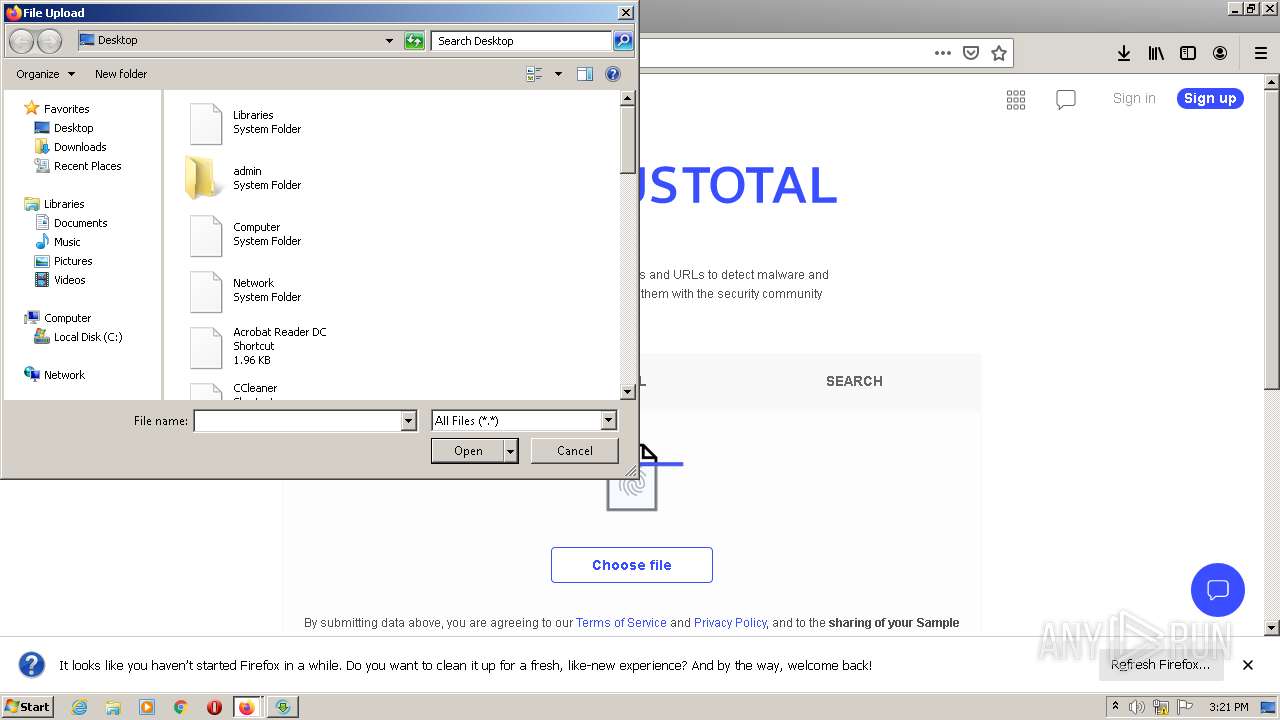The image size is (1280, 720).
Task: Save page to Pocket icon
Action: coord(971,53)
